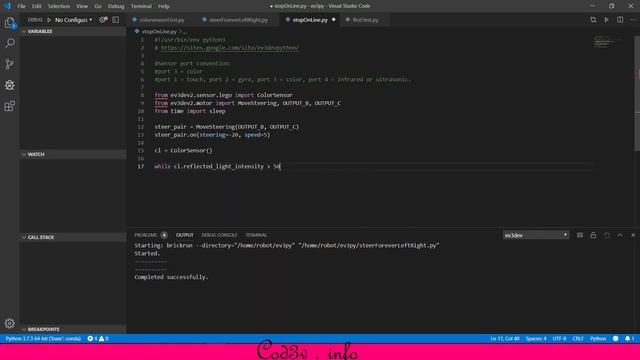Split the editor to the right
The height and width of the screenshot is (360, 640).
coord(620,20)
